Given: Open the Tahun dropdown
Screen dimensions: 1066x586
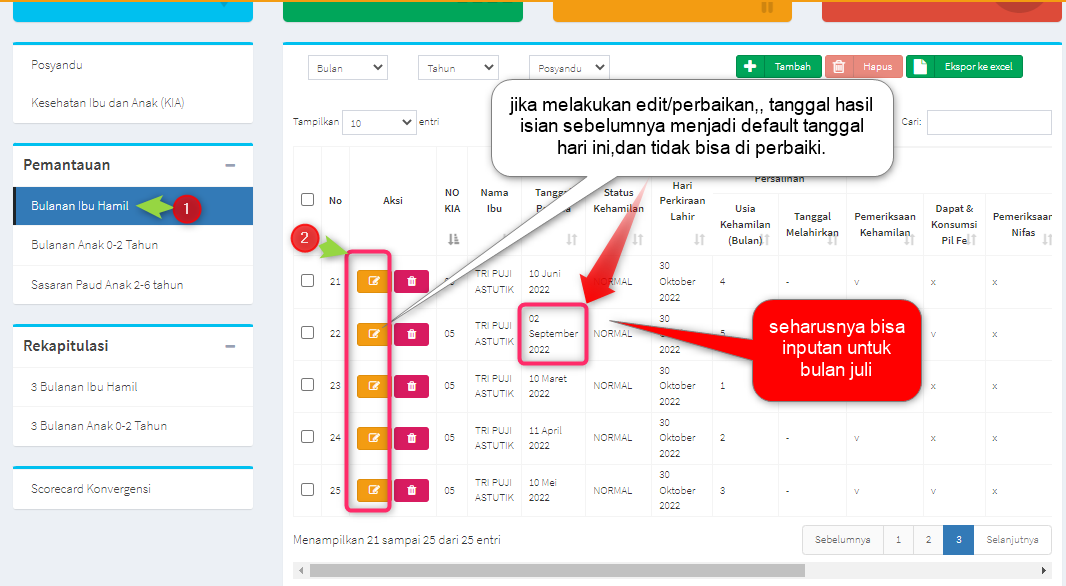Looking at the screenshot, I should 458,67.
